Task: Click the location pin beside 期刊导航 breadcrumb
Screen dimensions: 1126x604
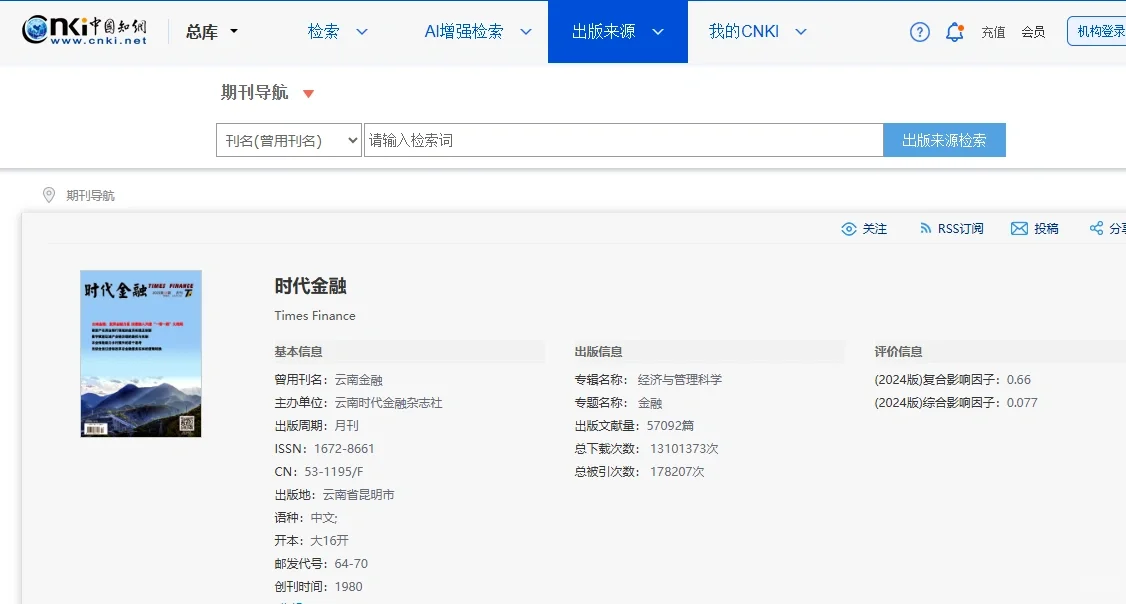Action: coord(48,195)
